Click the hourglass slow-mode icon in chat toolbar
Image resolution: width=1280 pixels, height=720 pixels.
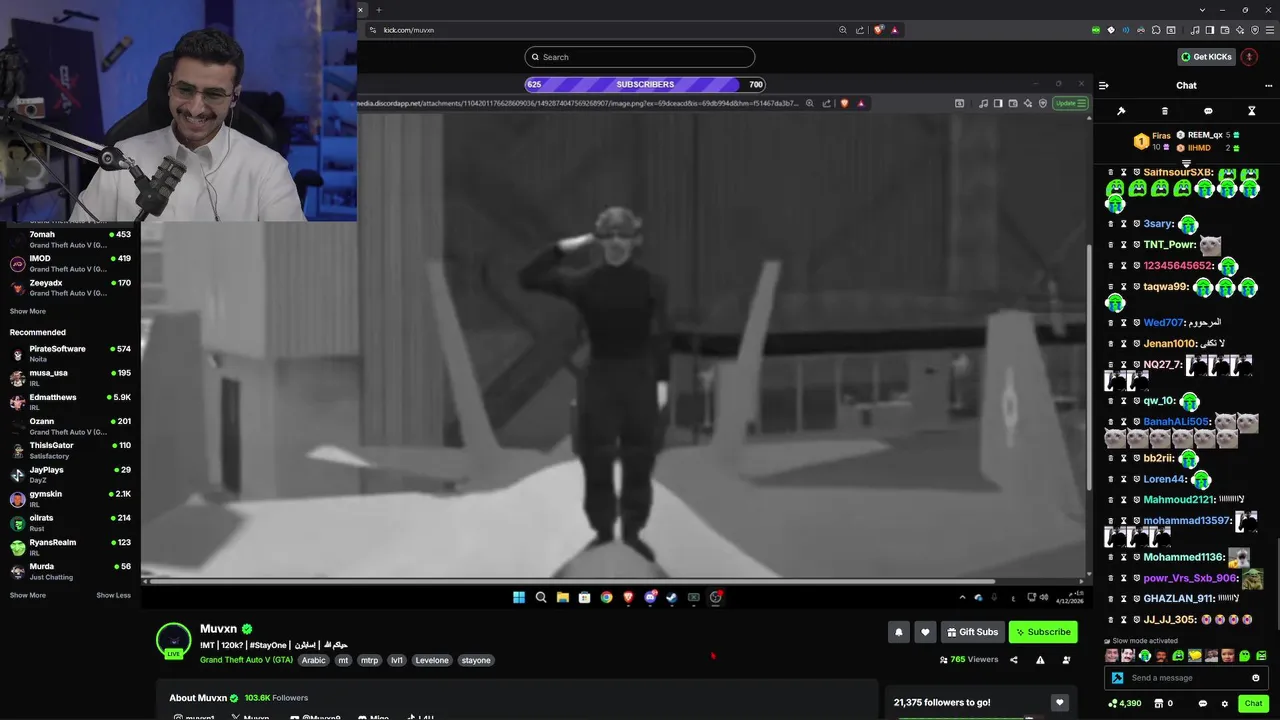pyautogui.click(x=1251, y=111)
